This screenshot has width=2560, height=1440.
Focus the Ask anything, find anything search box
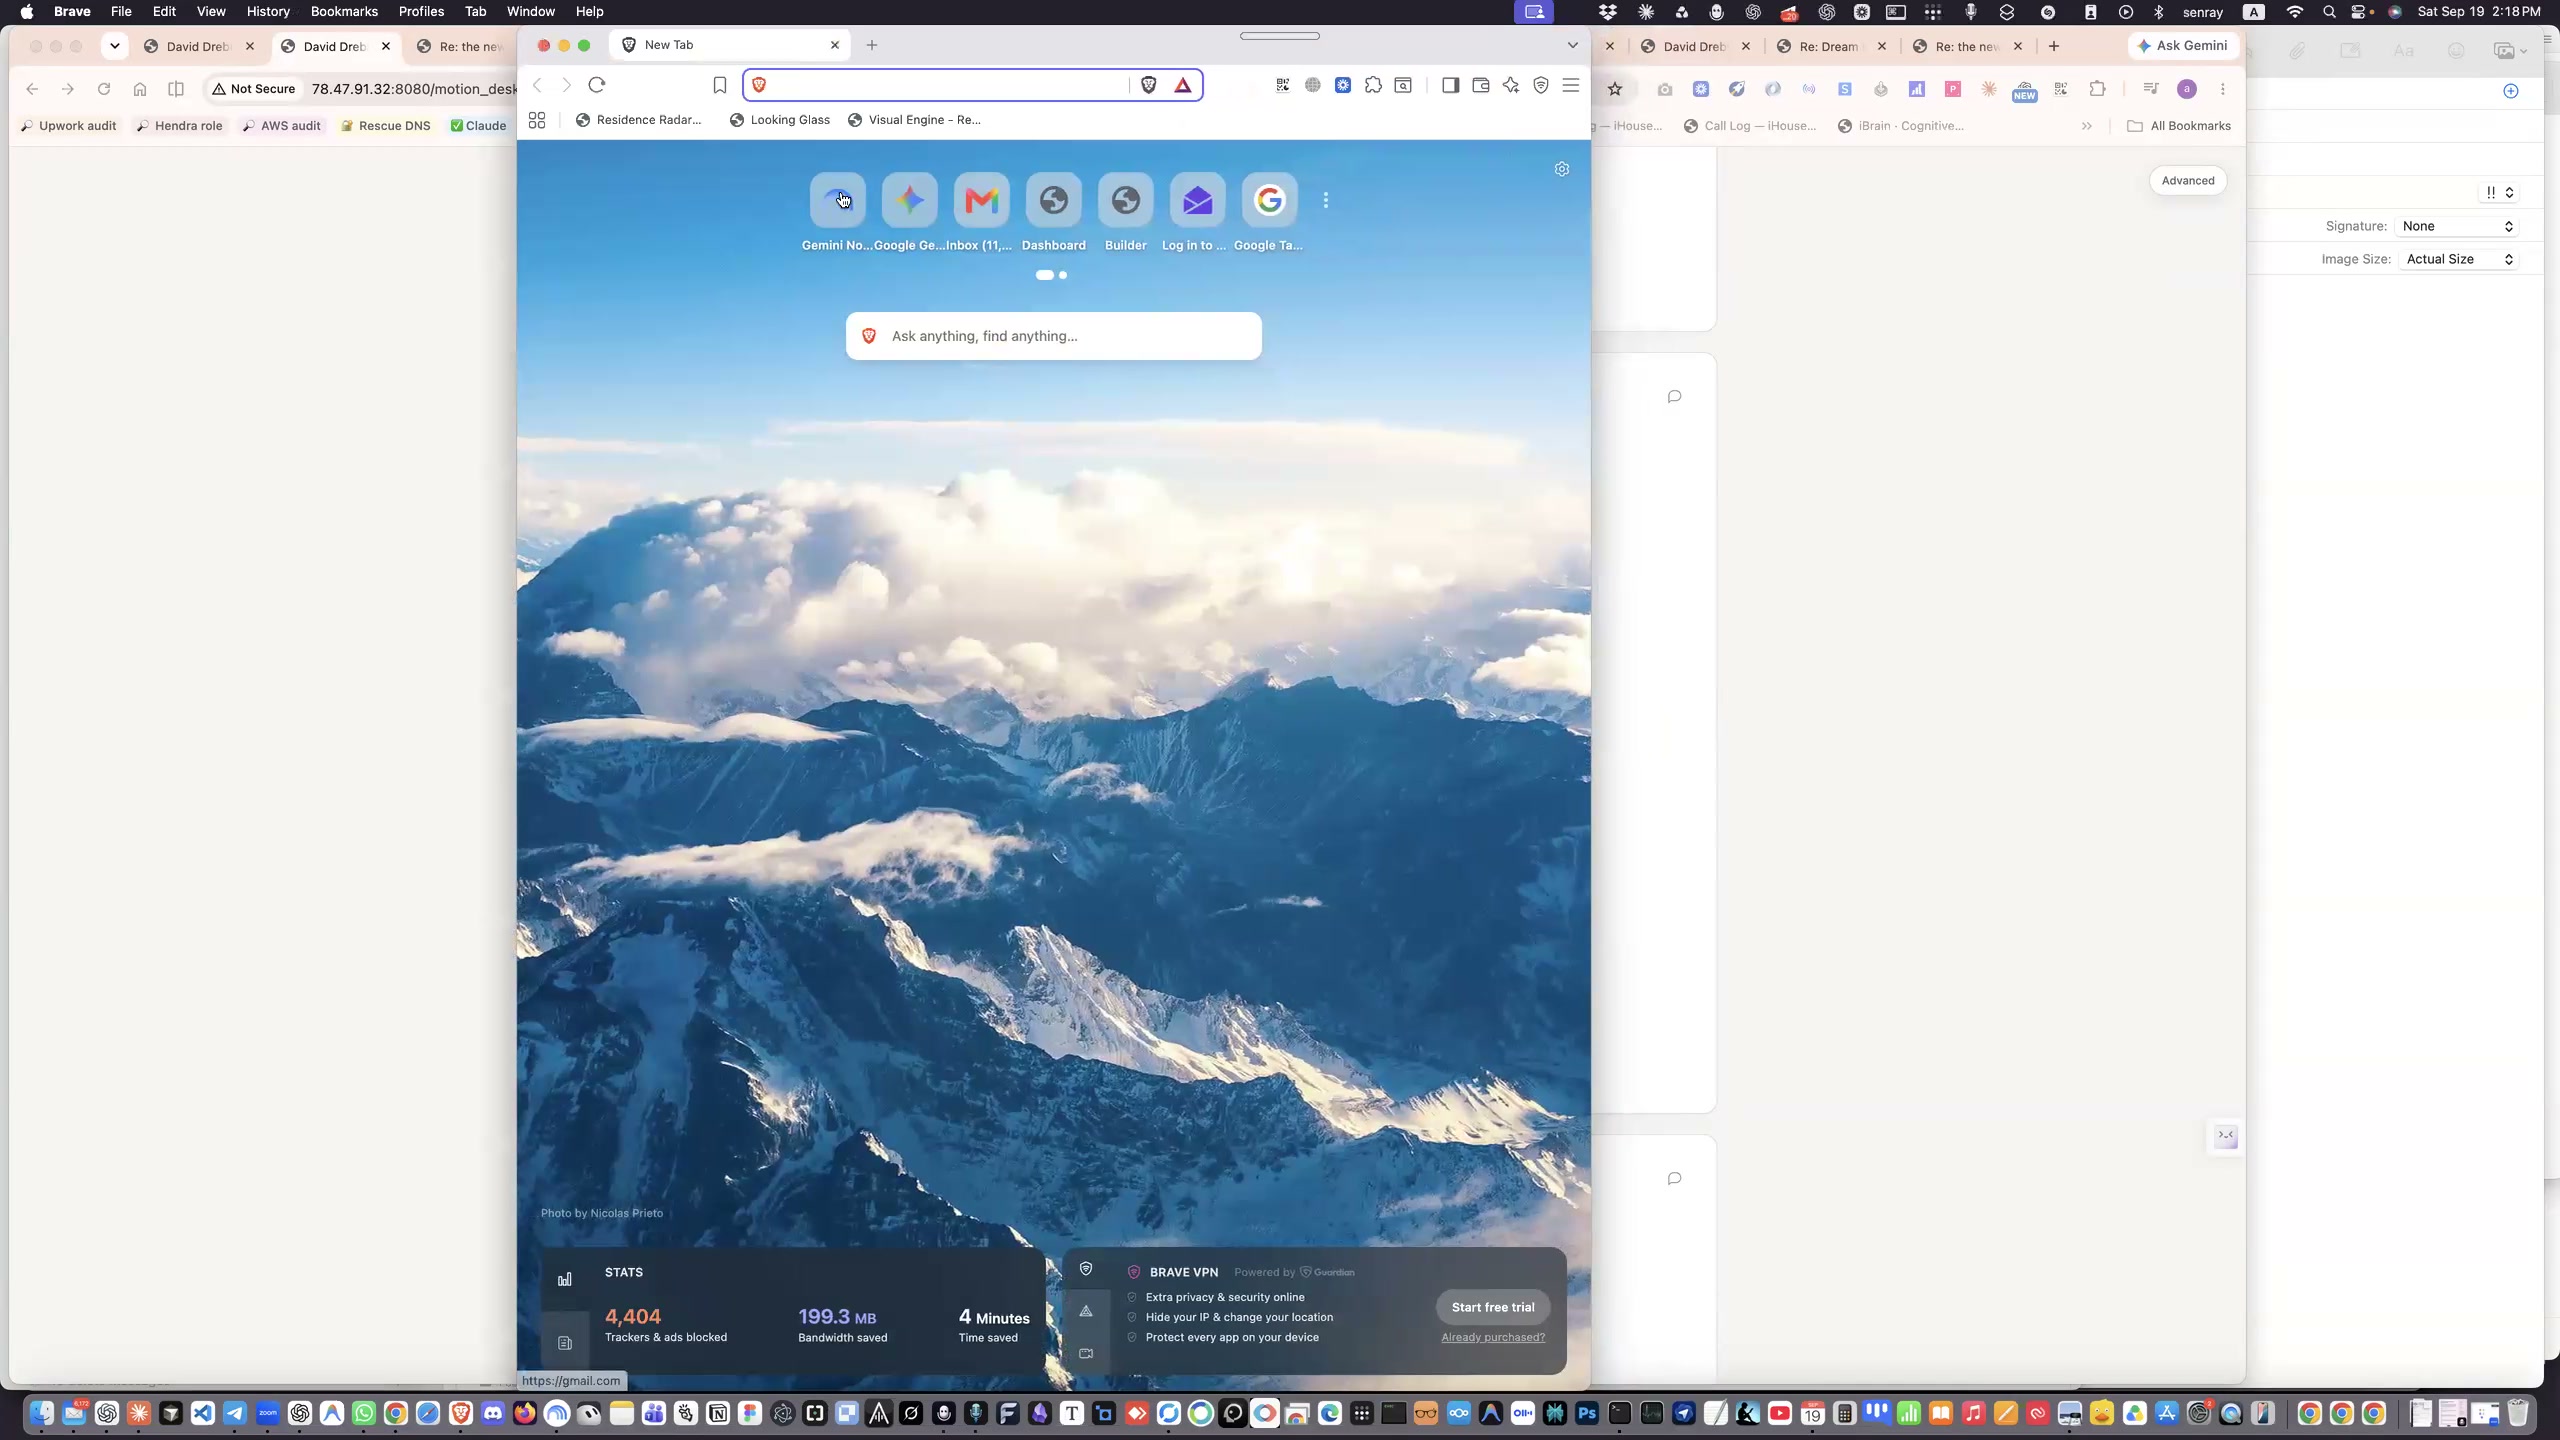coord(1054,336)
